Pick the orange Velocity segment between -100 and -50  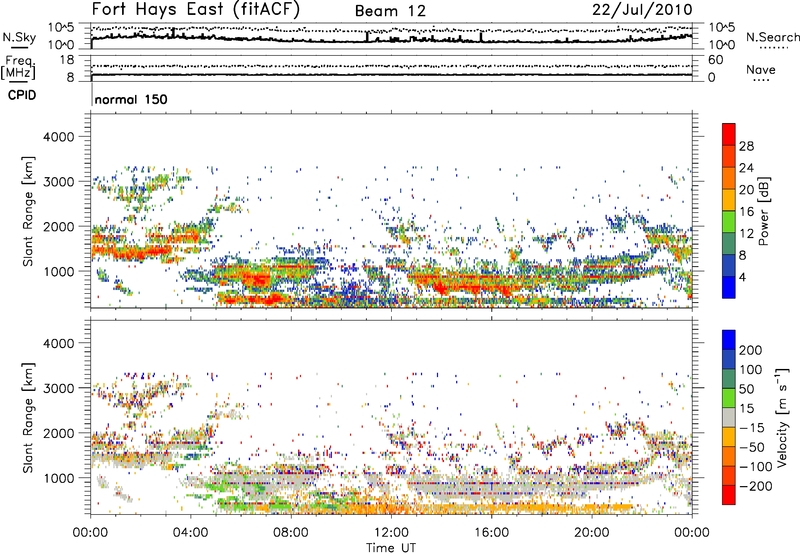(x=729, y=456)
